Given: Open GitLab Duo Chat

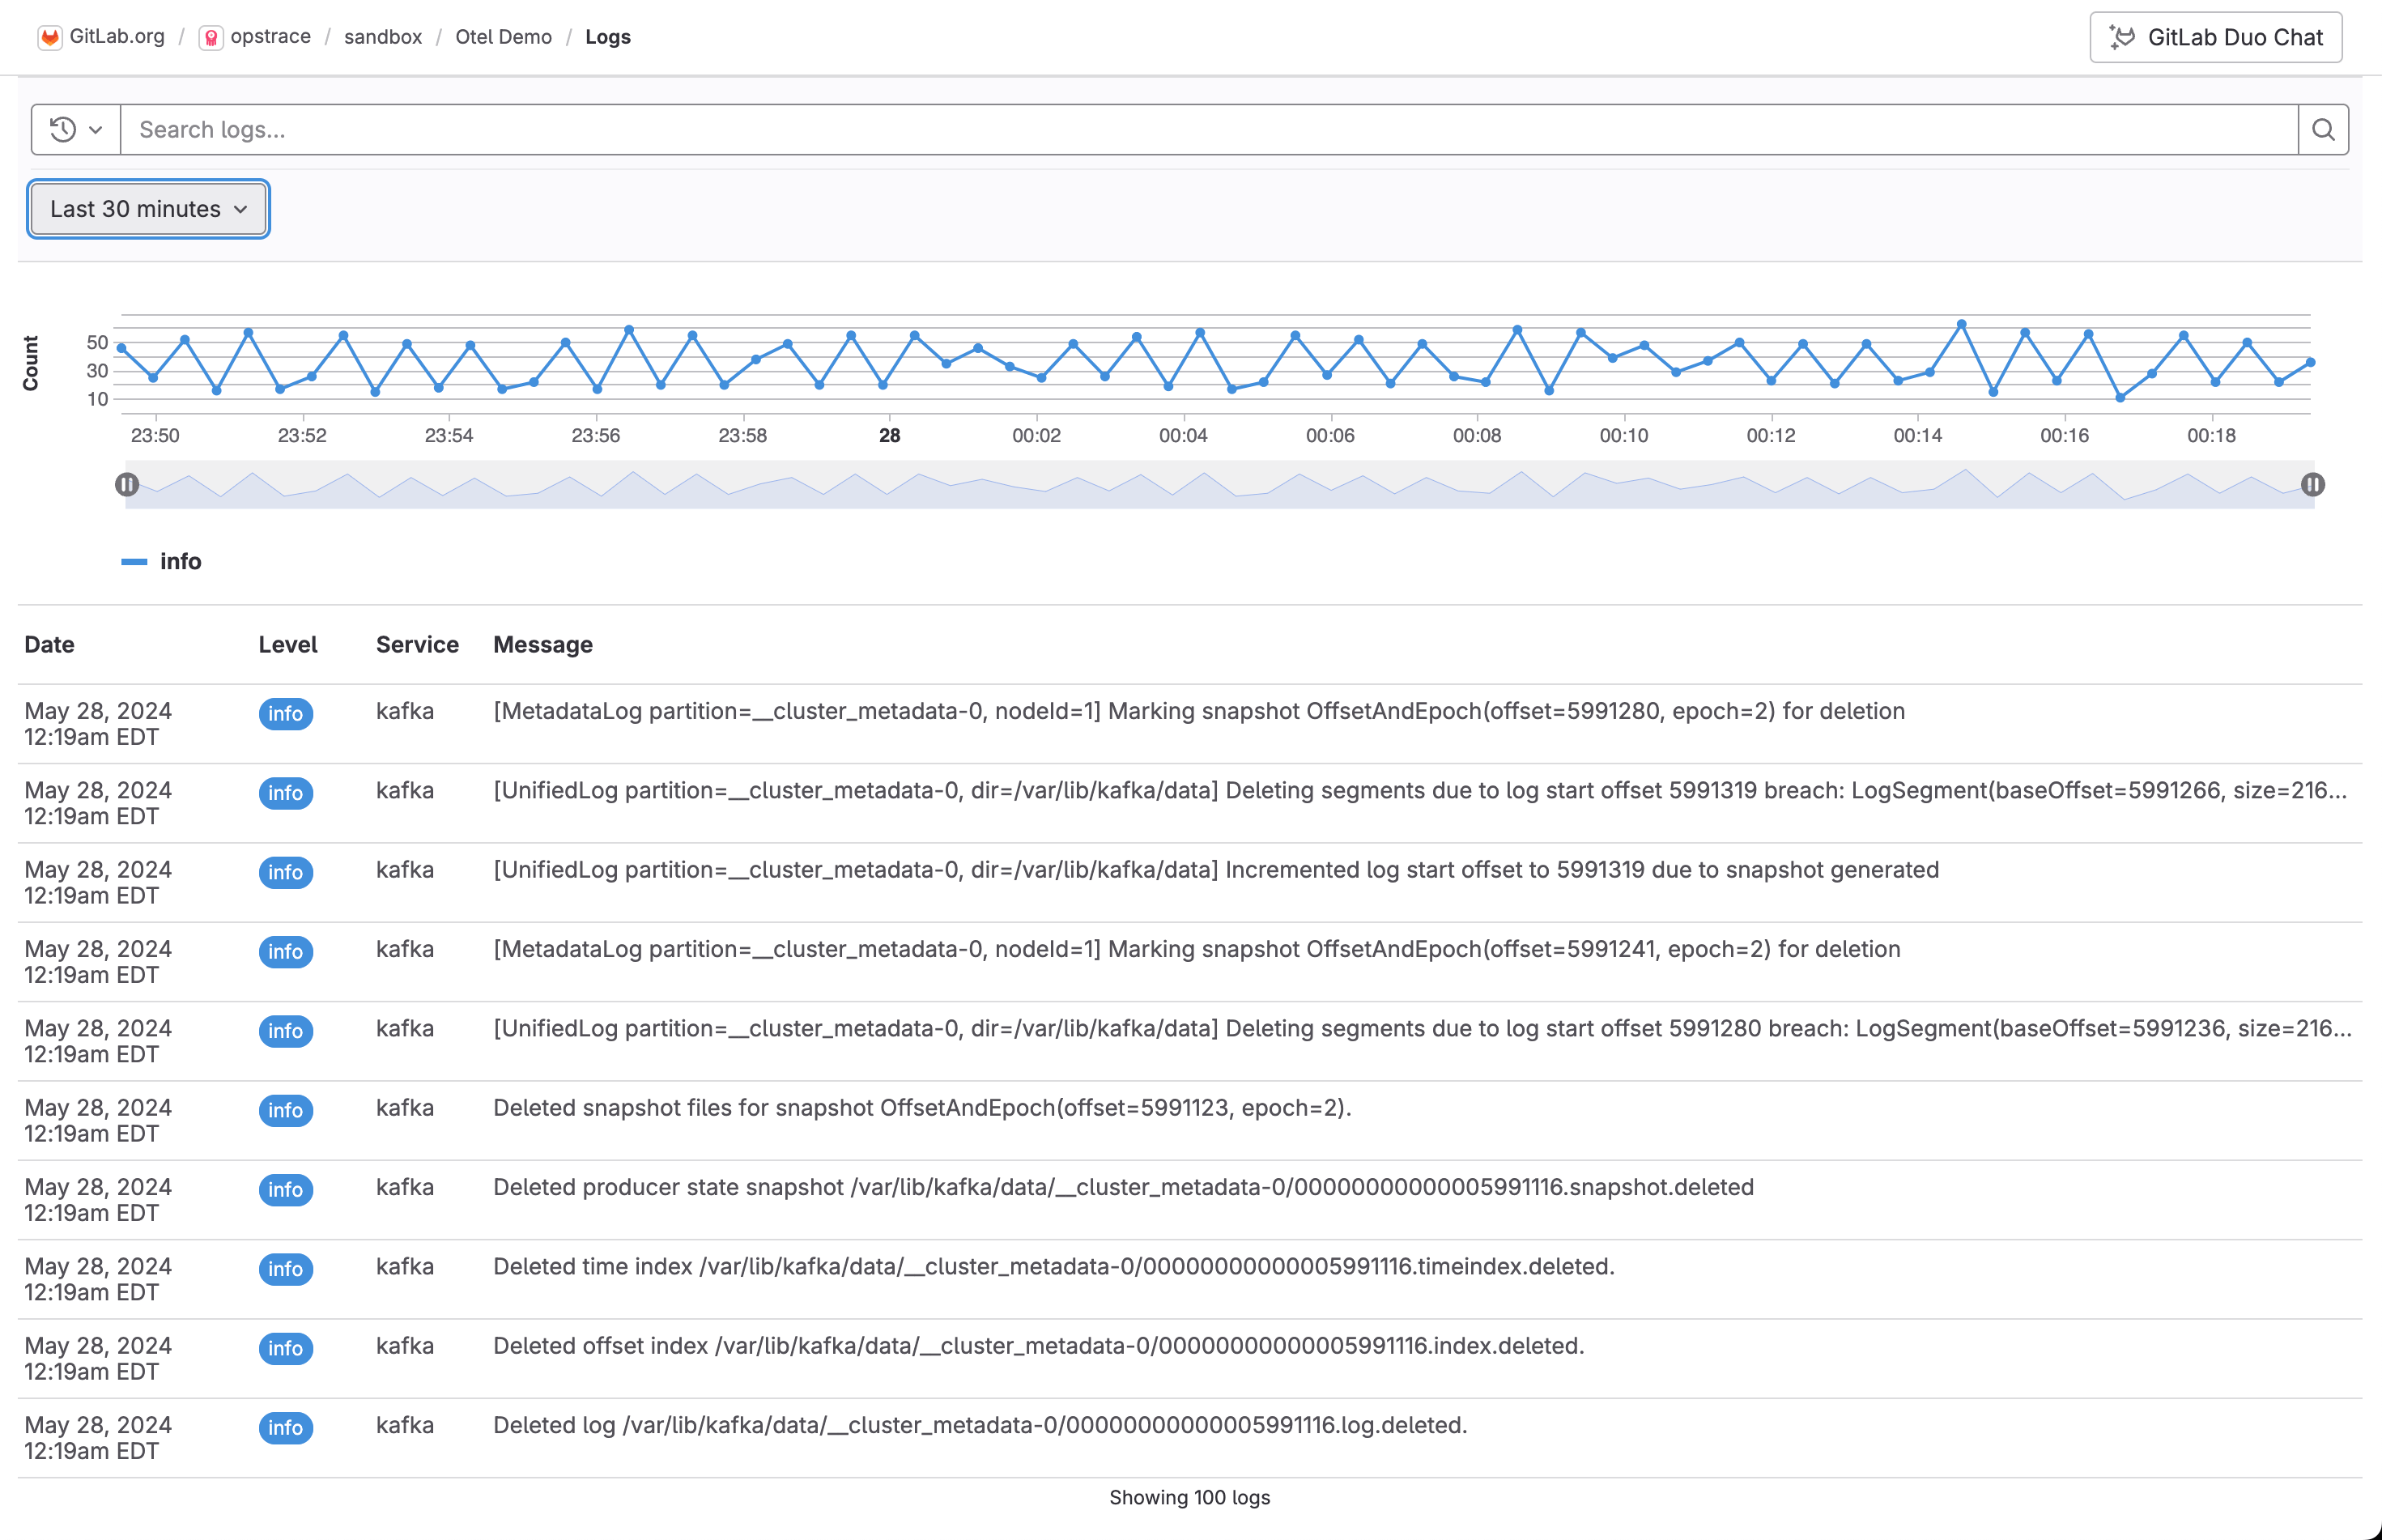Looking at the screenshot, I should [2216, 37].
